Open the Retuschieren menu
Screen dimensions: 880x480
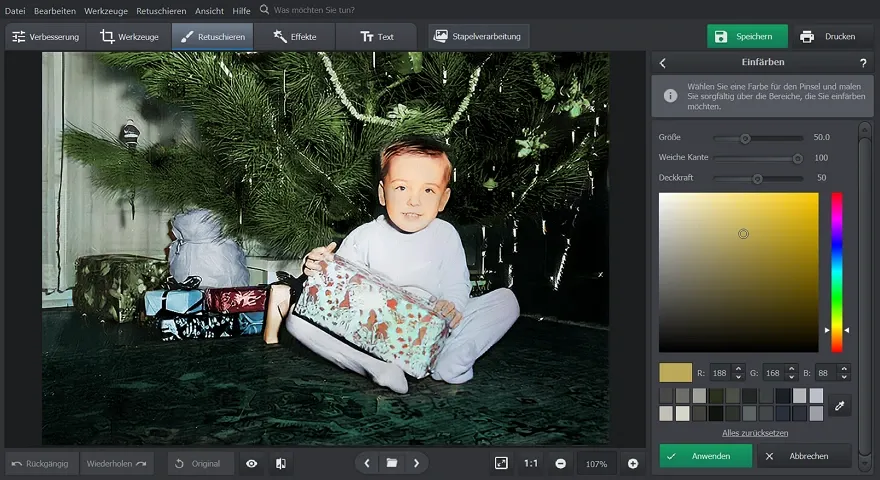(x=162, y=10)
